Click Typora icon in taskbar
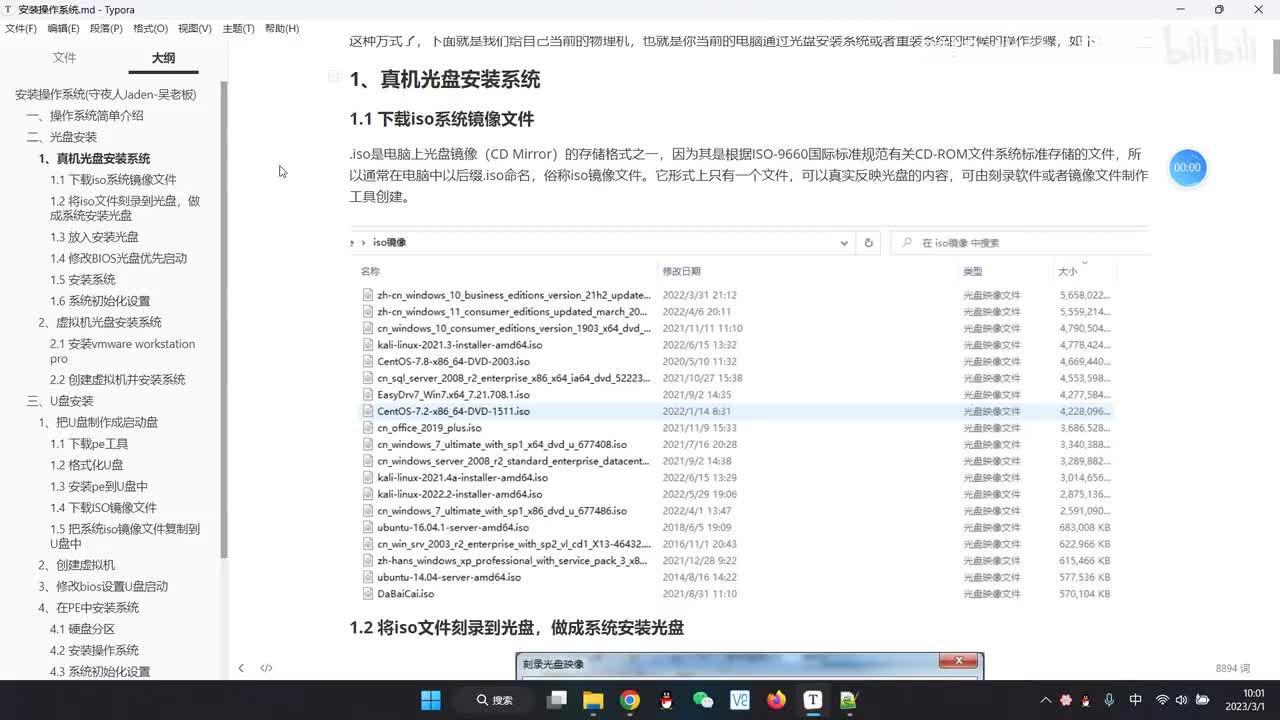This screenshot has height=720, width=1280. (x=813, y=700)
